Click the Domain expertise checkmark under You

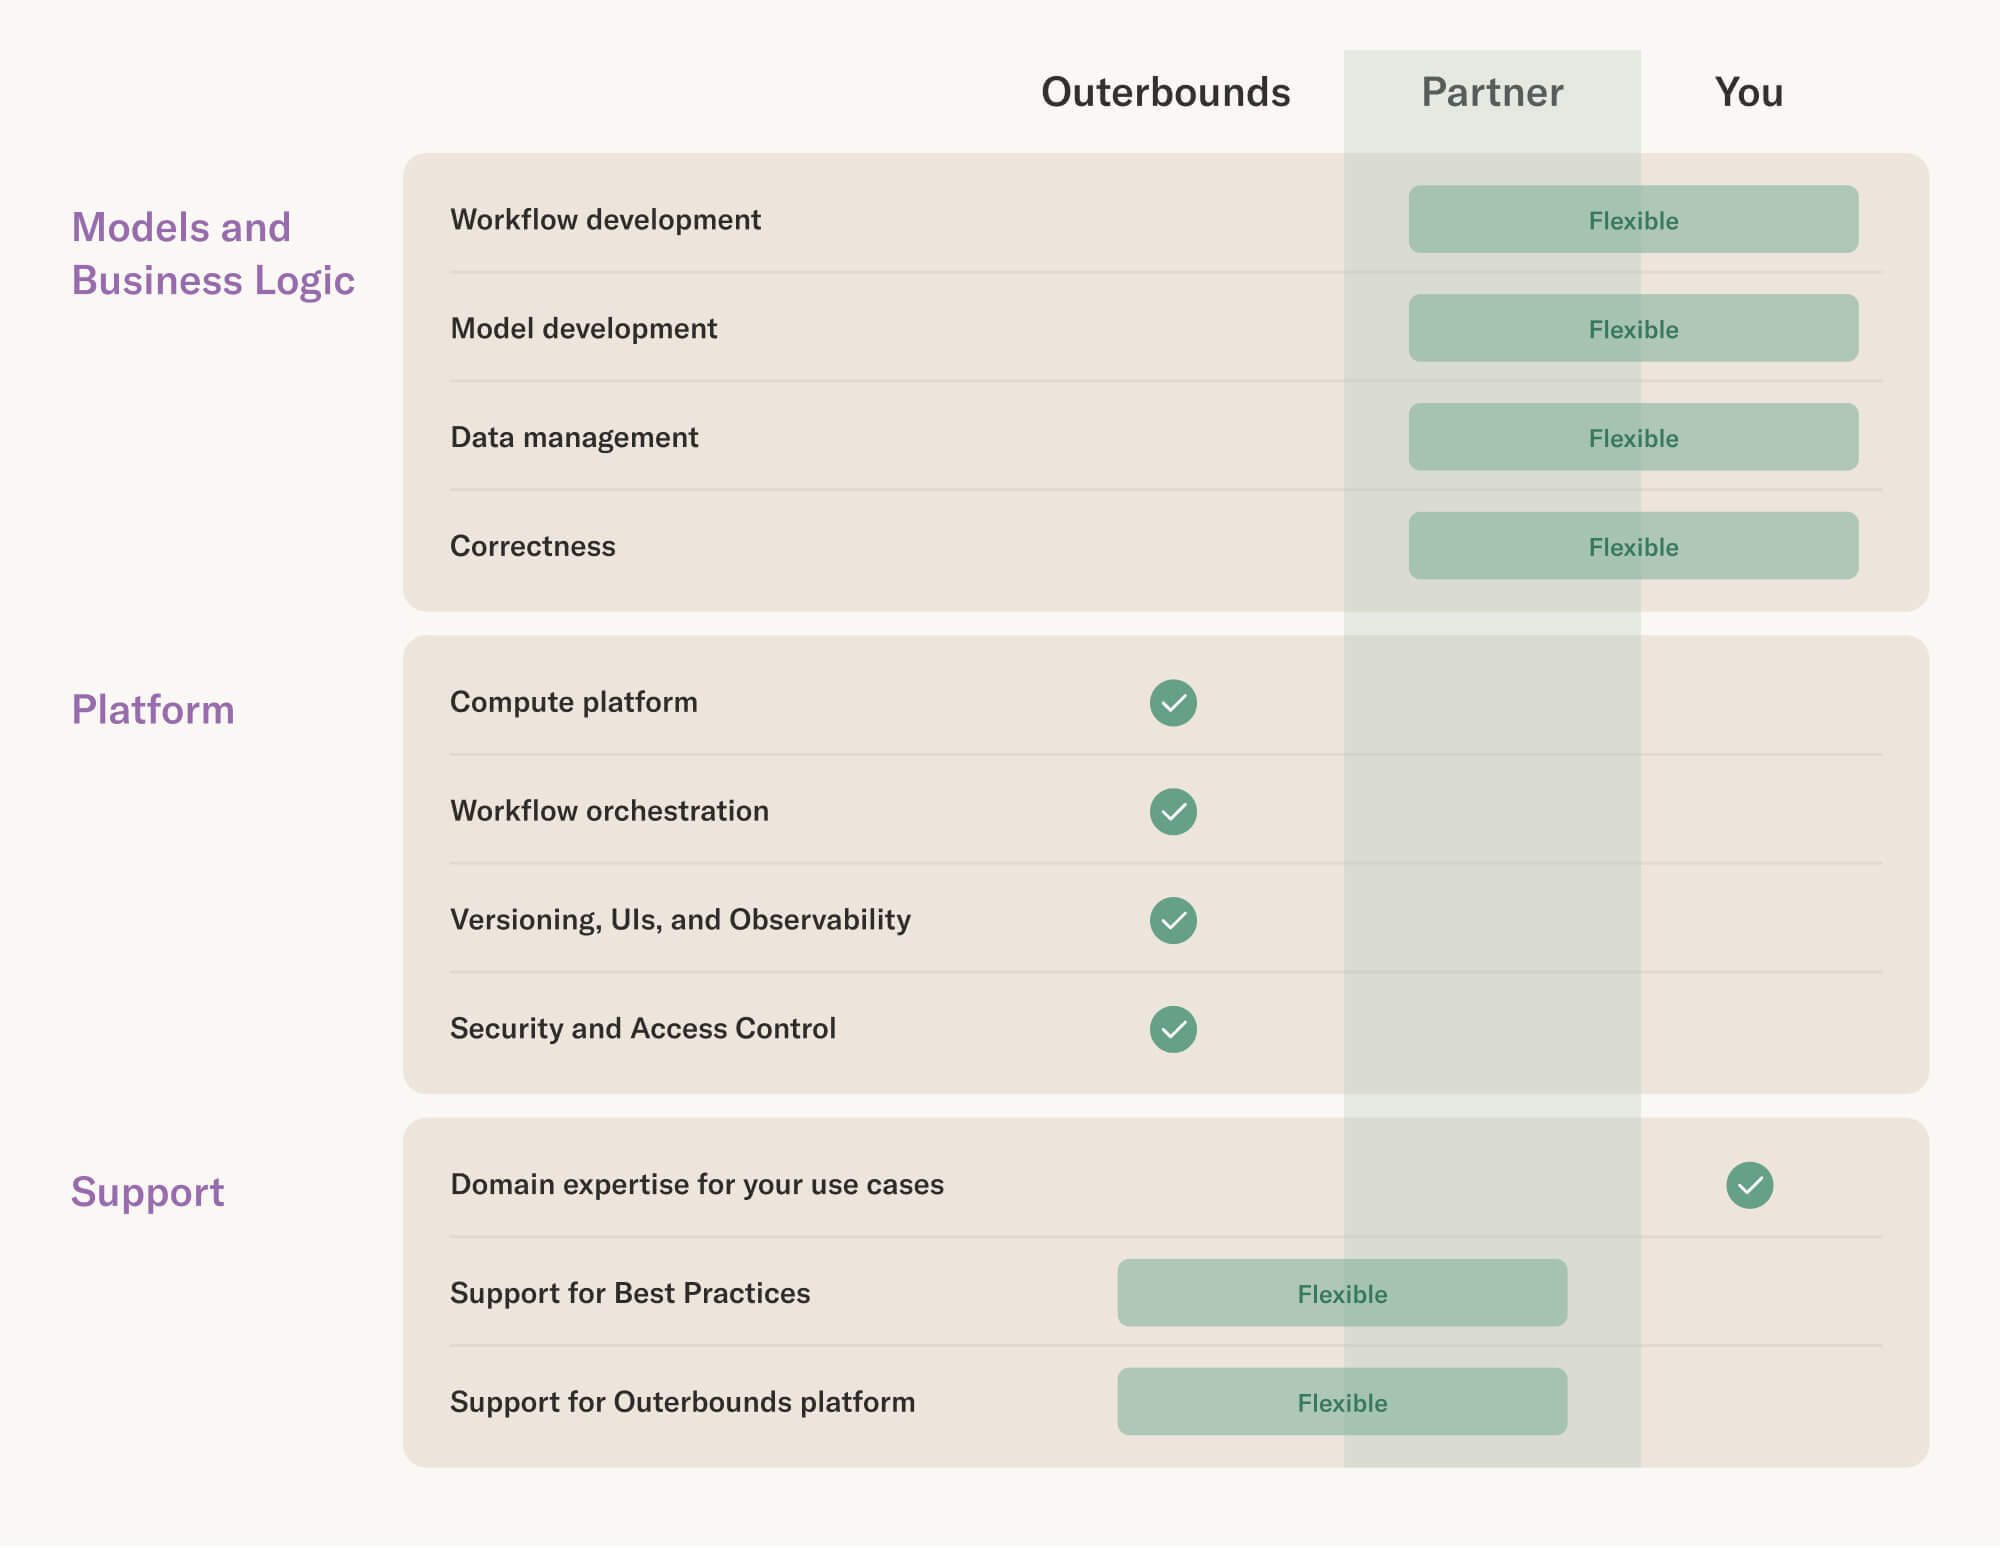coord(1749,1185)
